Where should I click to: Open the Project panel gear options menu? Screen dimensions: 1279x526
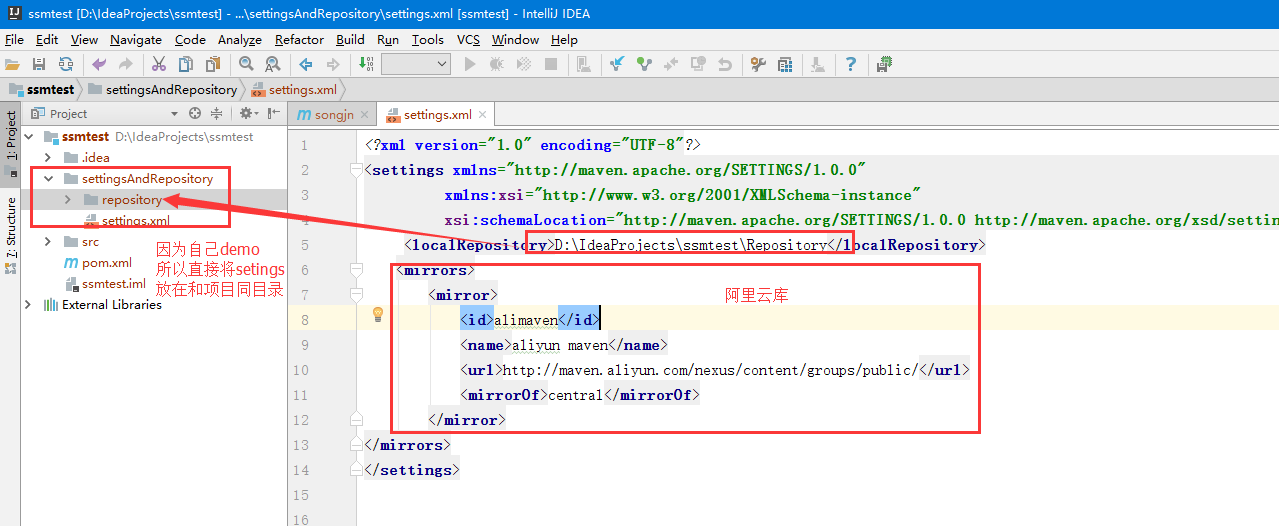coord(247,114)
